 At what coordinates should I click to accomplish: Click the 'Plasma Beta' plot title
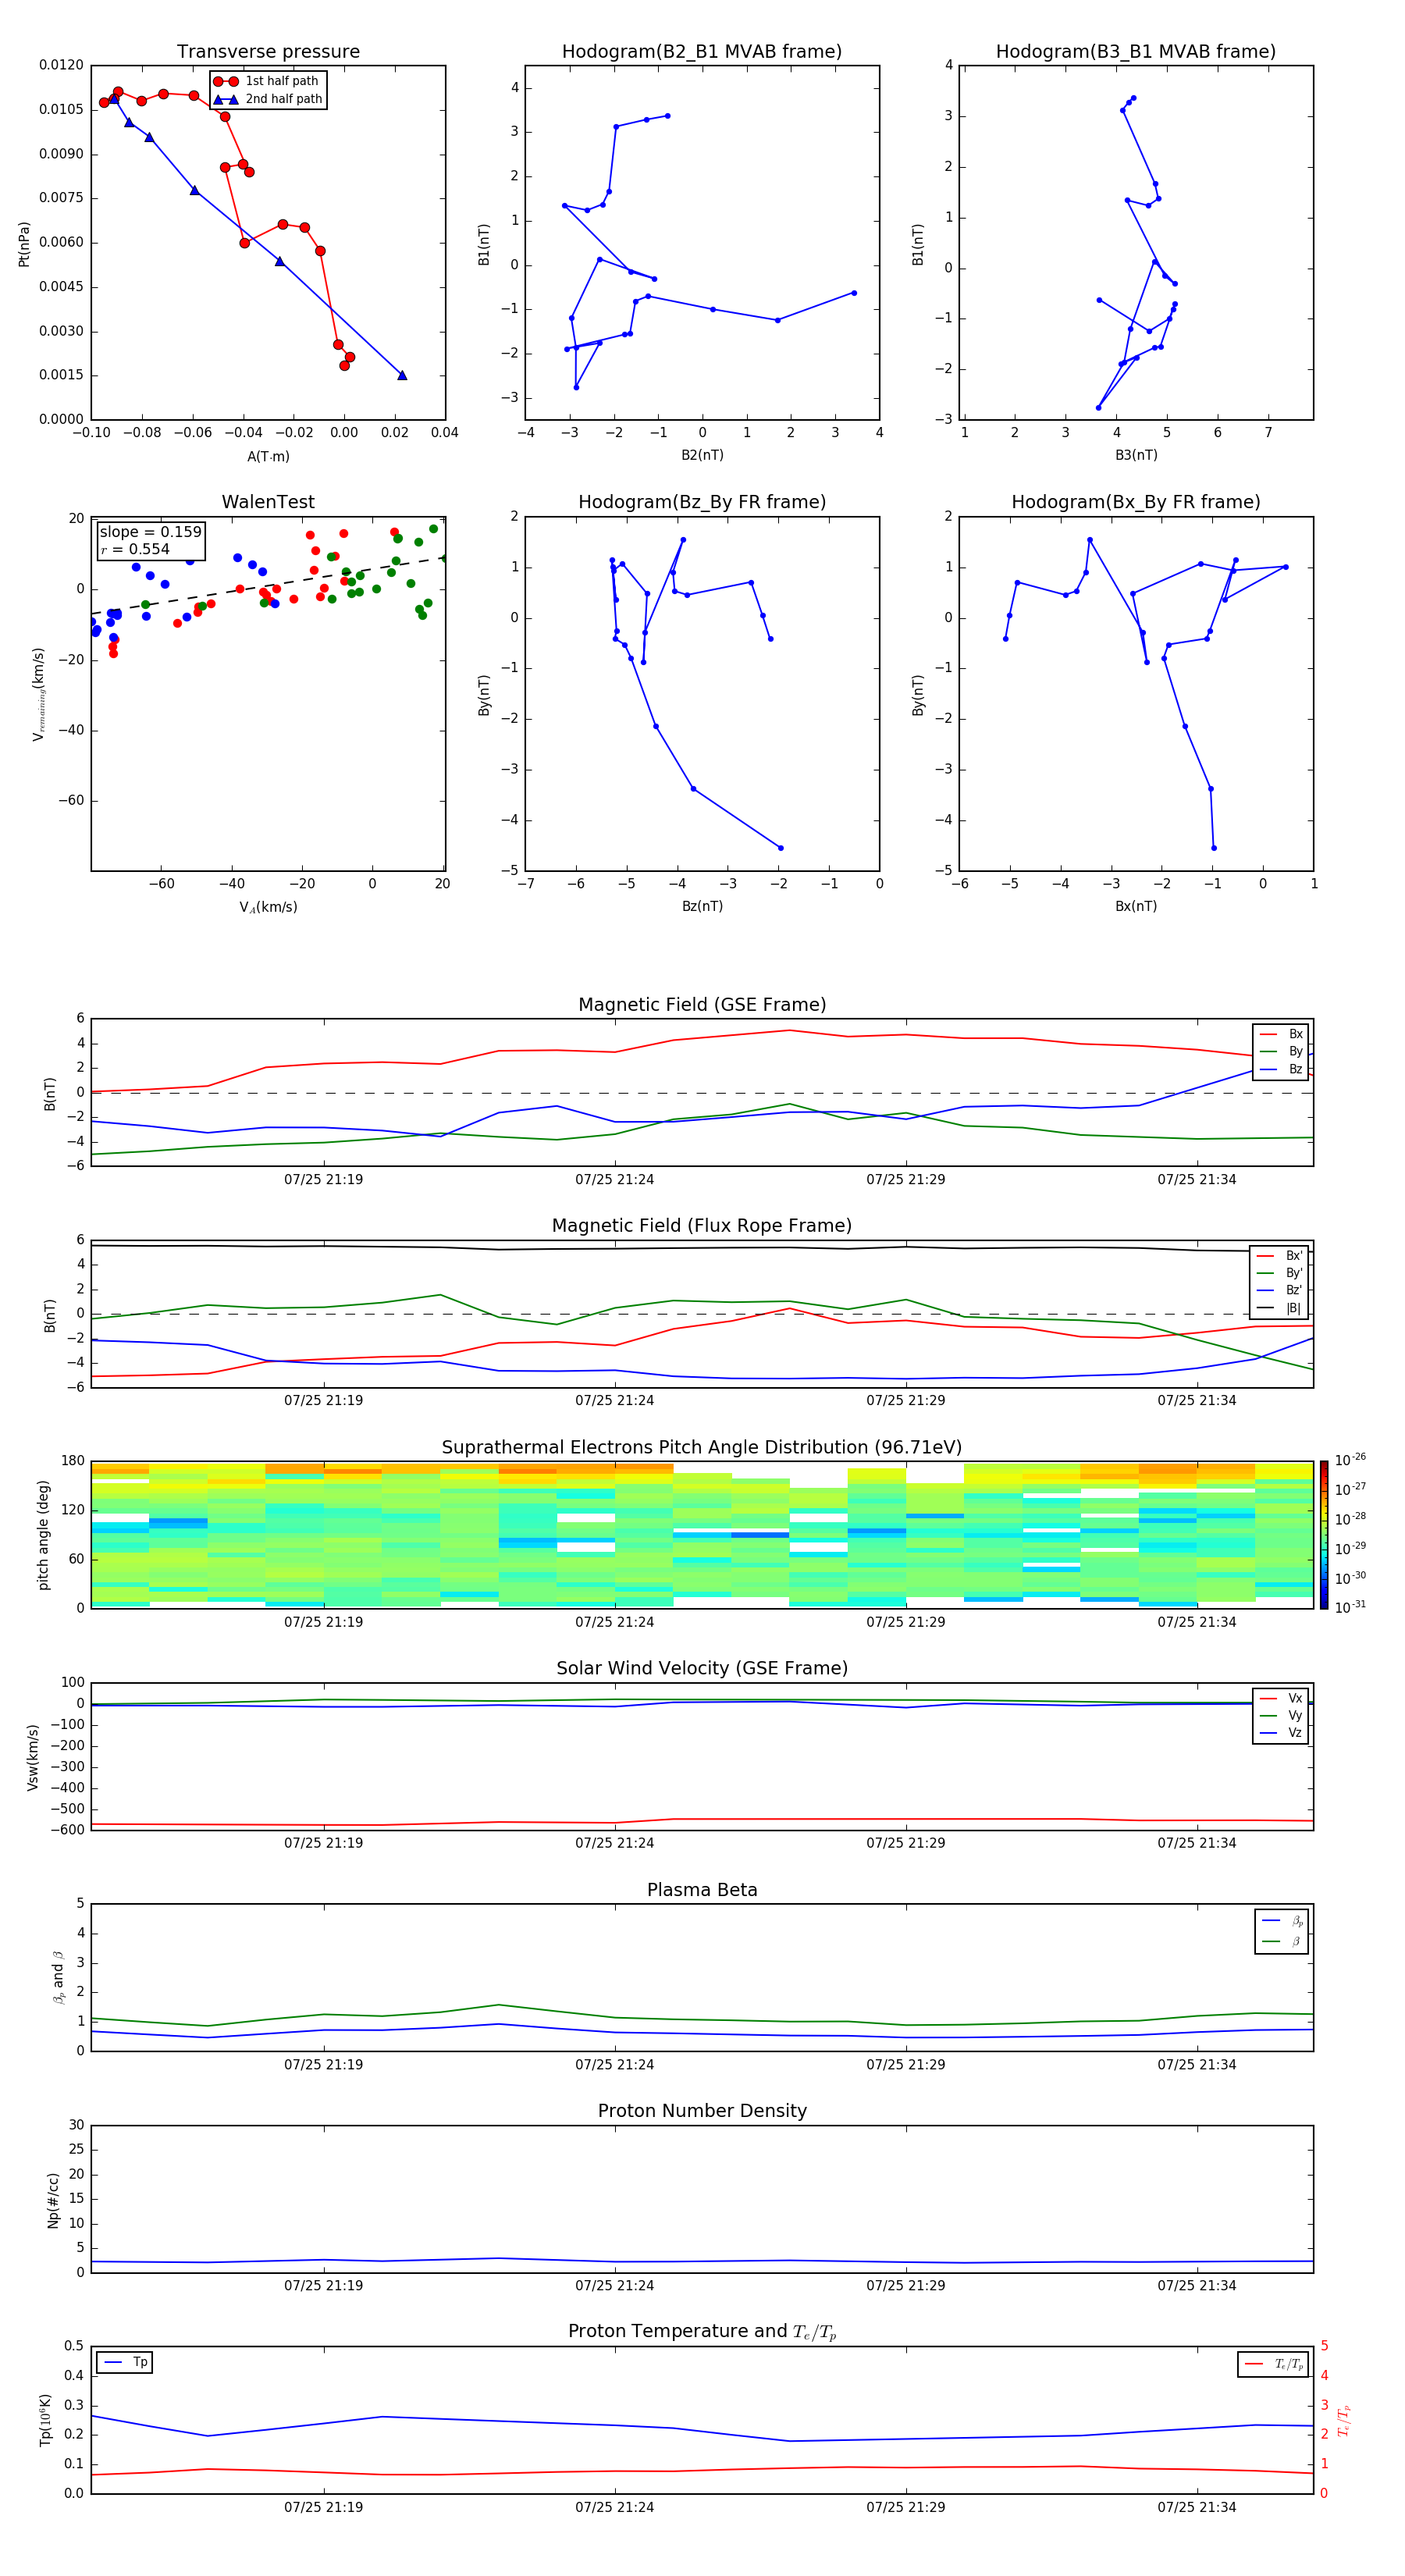coord(702,1890)
